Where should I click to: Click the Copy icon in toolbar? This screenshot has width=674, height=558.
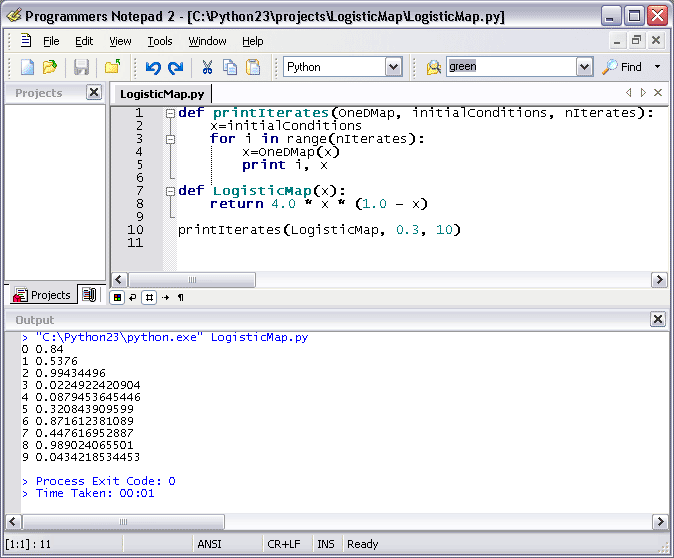230,67
